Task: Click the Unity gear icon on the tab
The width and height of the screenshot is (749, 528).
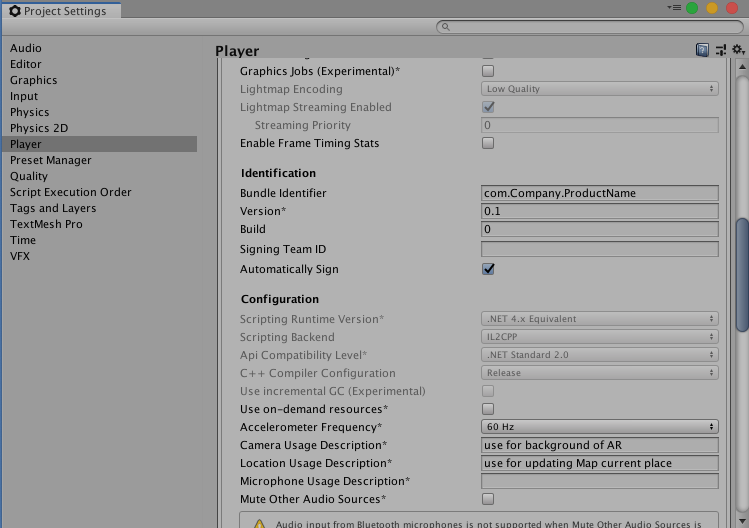Action: tap(14, 11)
